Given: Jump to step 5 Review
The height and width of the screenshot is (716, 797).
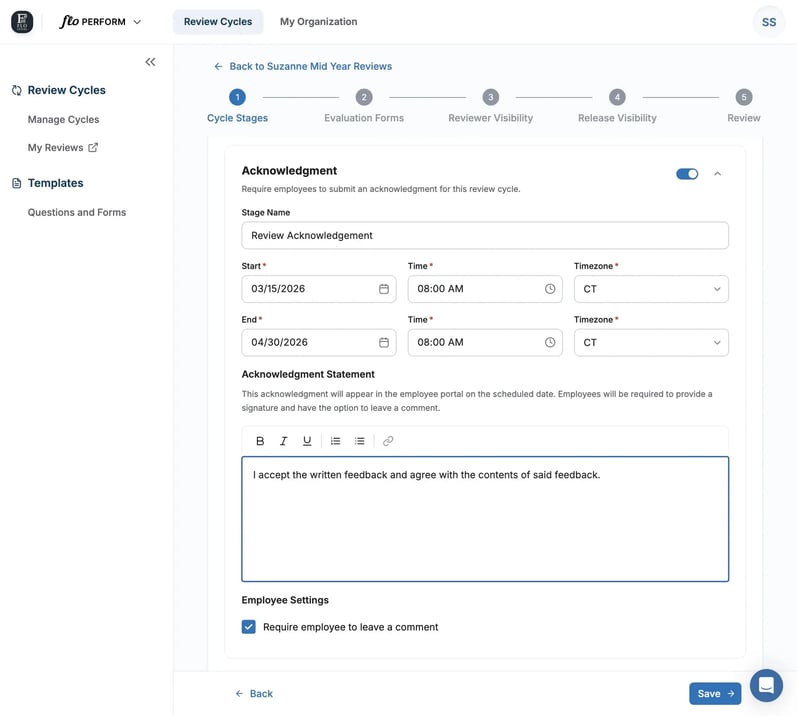Looking at the screenshot, I should click(744, 105).
